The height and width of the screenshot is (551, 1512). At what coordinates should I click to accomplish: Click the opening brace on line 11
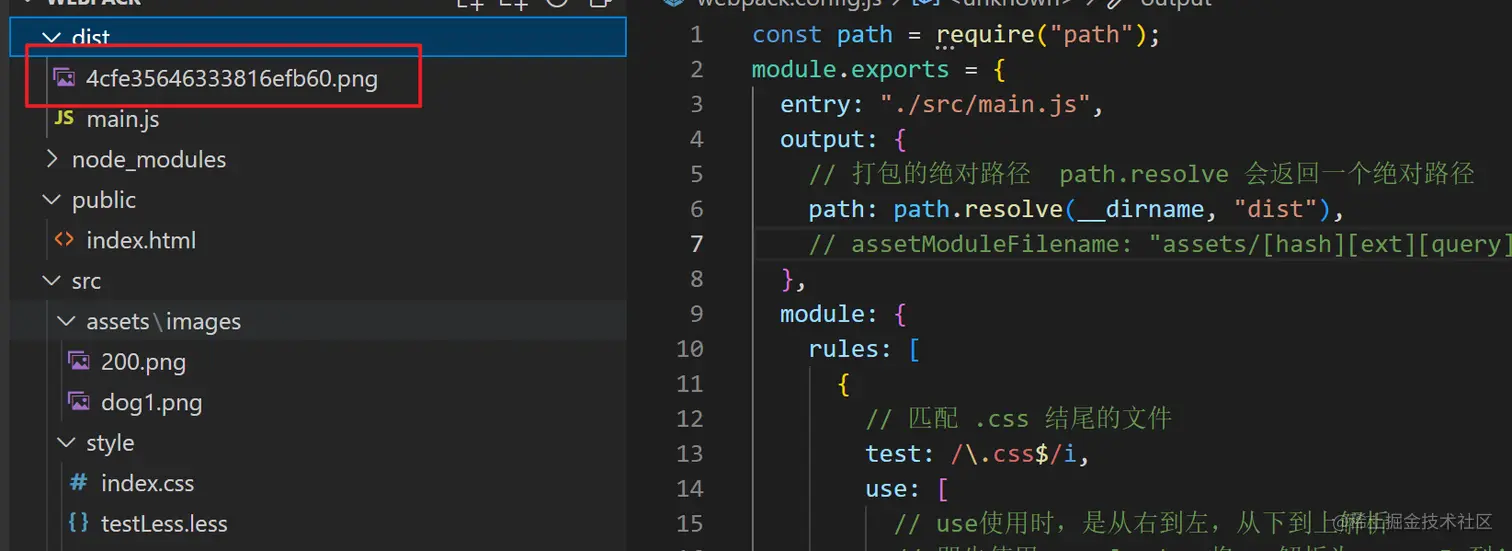[844, 385]
